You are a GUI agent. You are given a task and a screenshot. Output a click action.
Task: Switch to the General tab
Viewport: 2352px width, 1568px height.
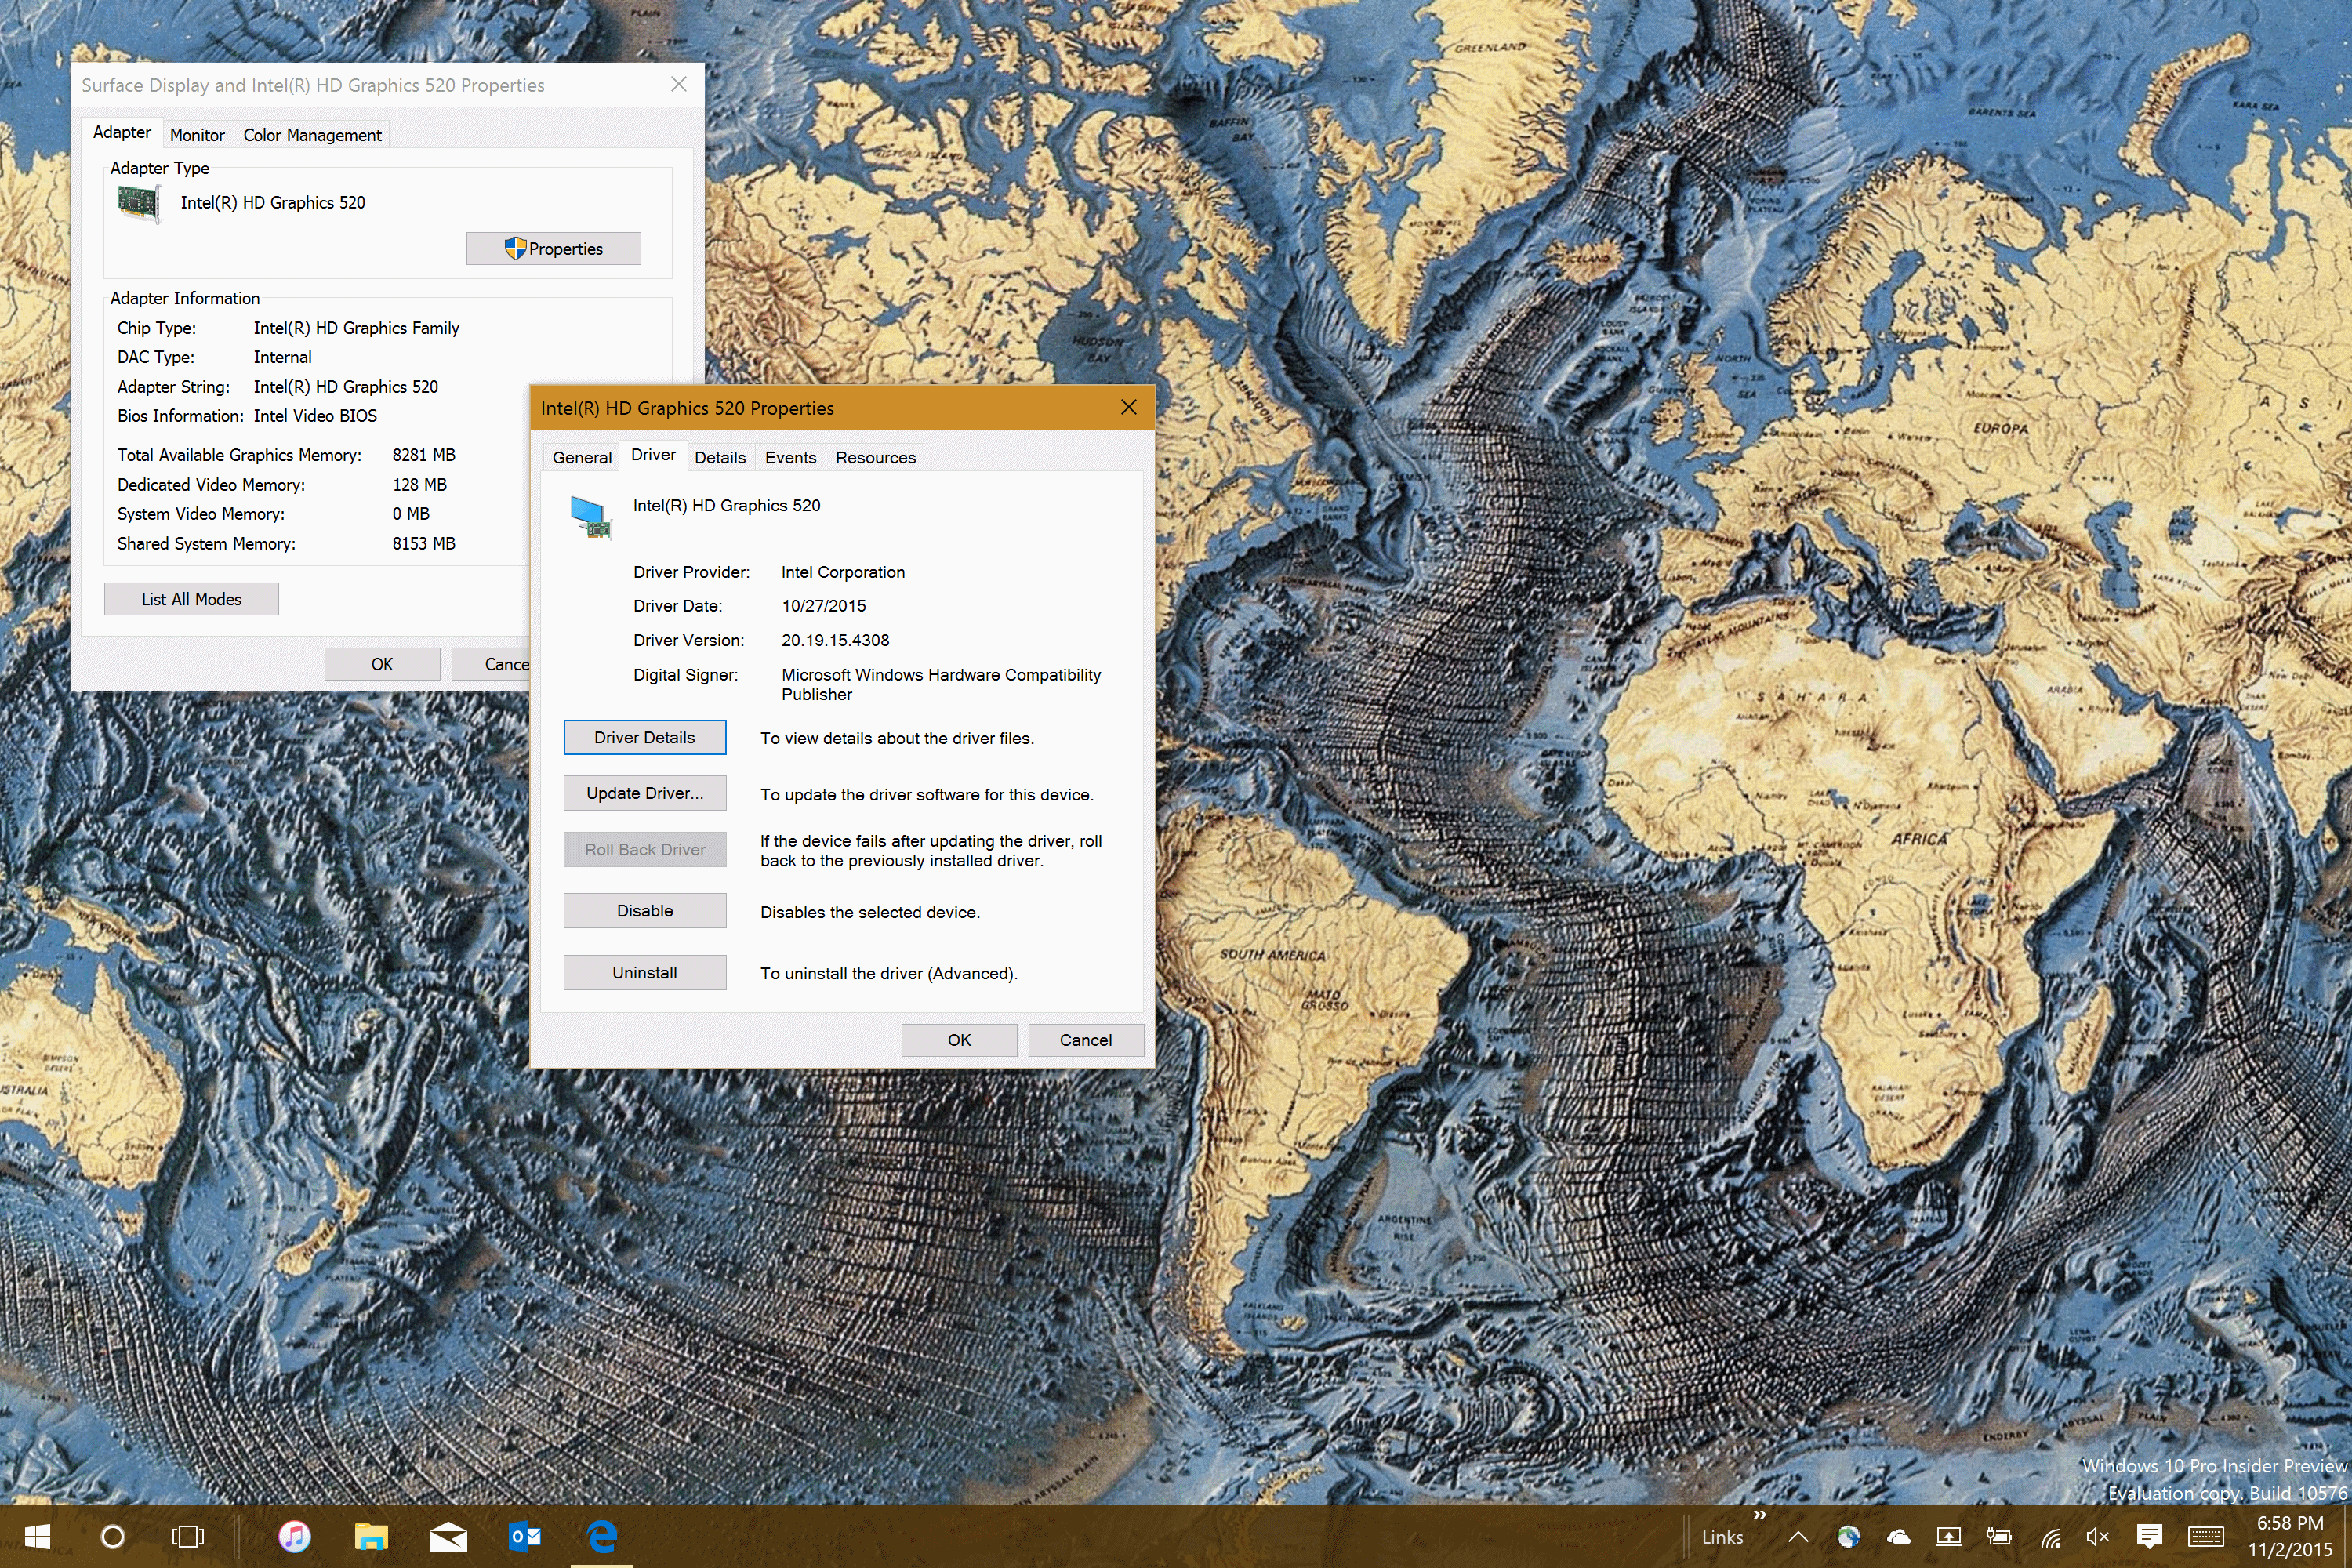pyautogui.click(x=582, y=457)
